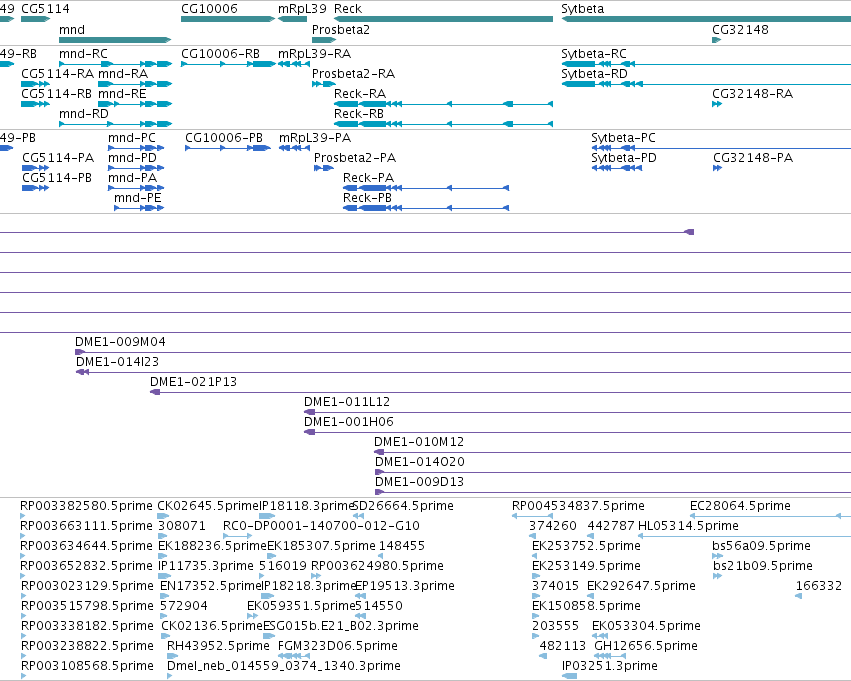Select the CG10006 gene label
The width and height of the screenshot is (851, 681).
tap(209, 9)
